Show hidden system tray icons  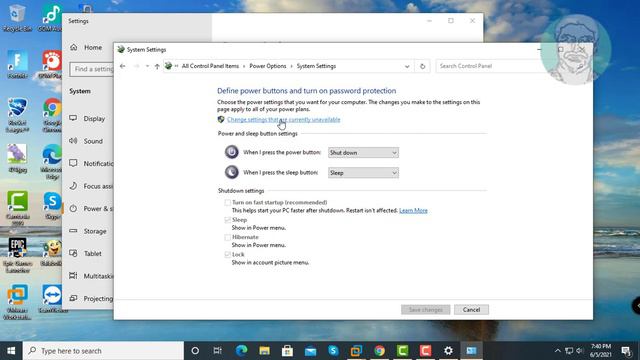tap(558, 351)
